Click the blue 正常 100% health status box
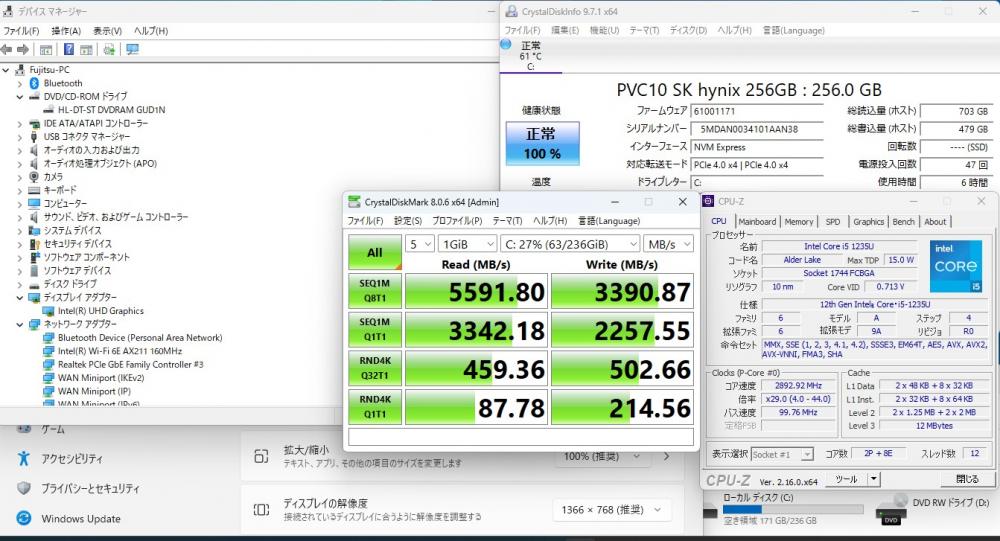This screenshot has width=1000, height=541. click(541, 144)
